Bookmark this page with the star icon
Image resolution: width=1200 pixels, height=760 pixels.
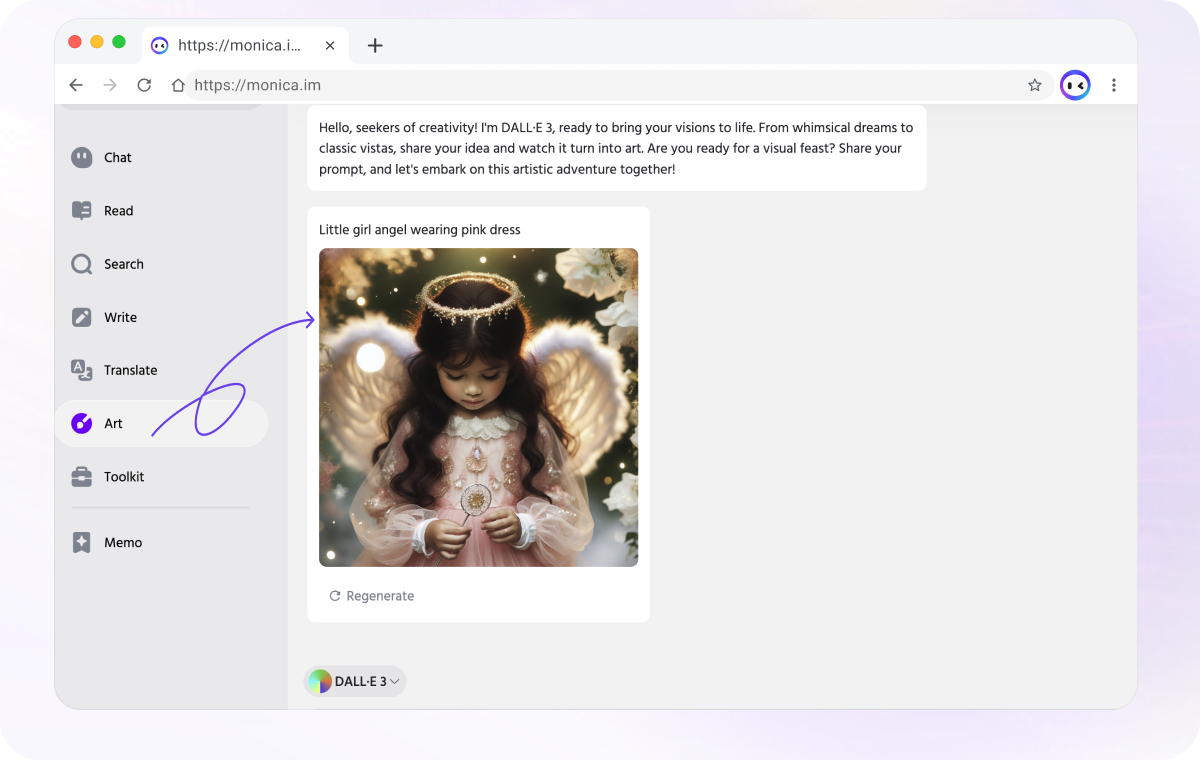1035,85
